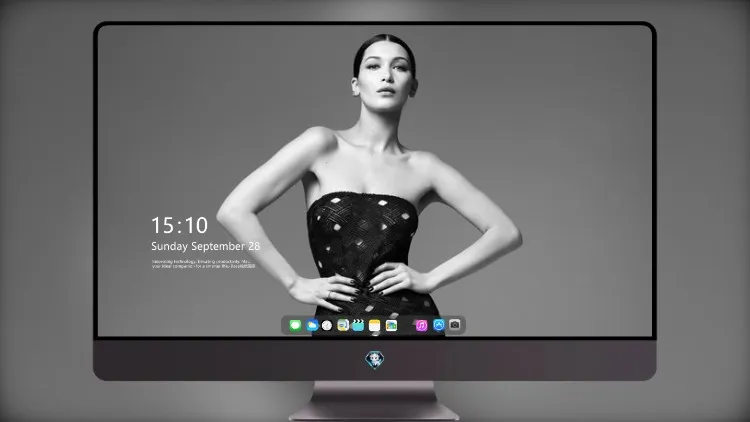
Task: Open the green Messages app in dock
Action: pos(295,325)
